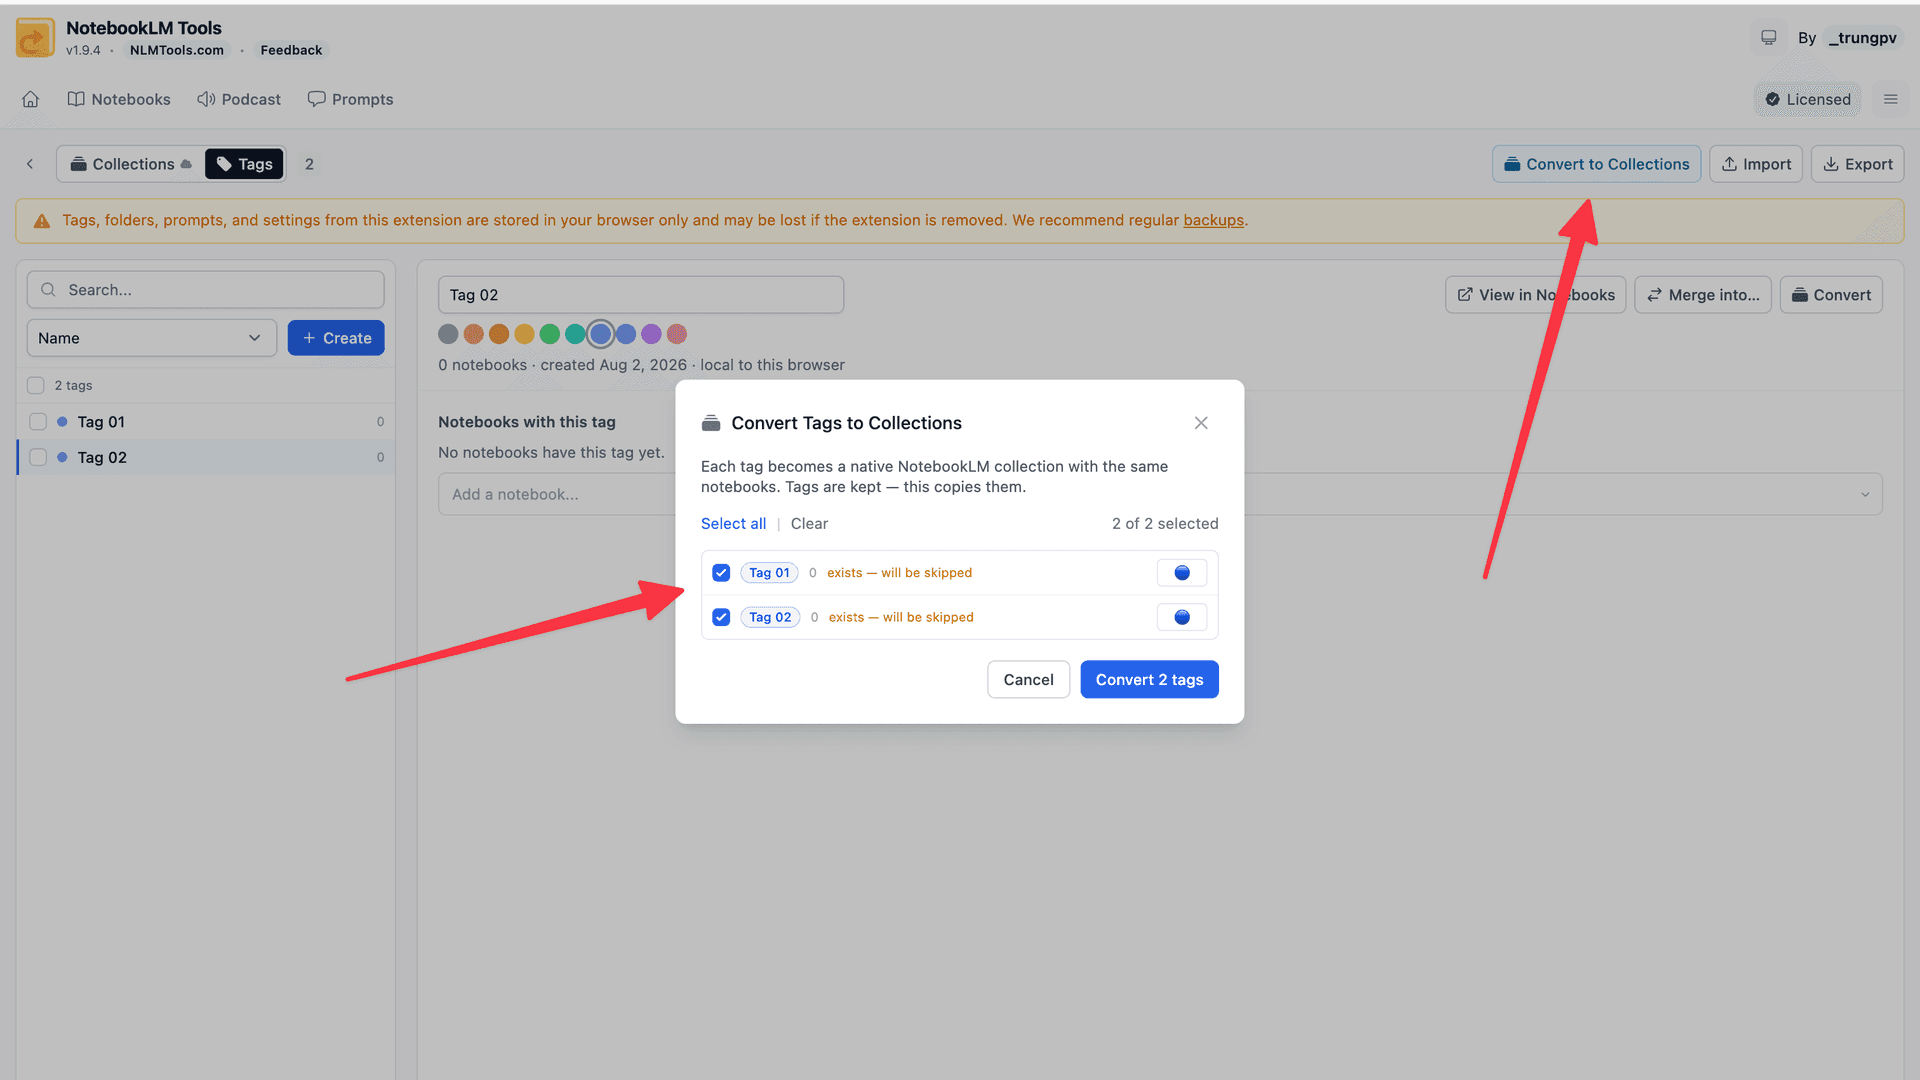Uncheck Tag 01 in the dialog

coord(721,573)
